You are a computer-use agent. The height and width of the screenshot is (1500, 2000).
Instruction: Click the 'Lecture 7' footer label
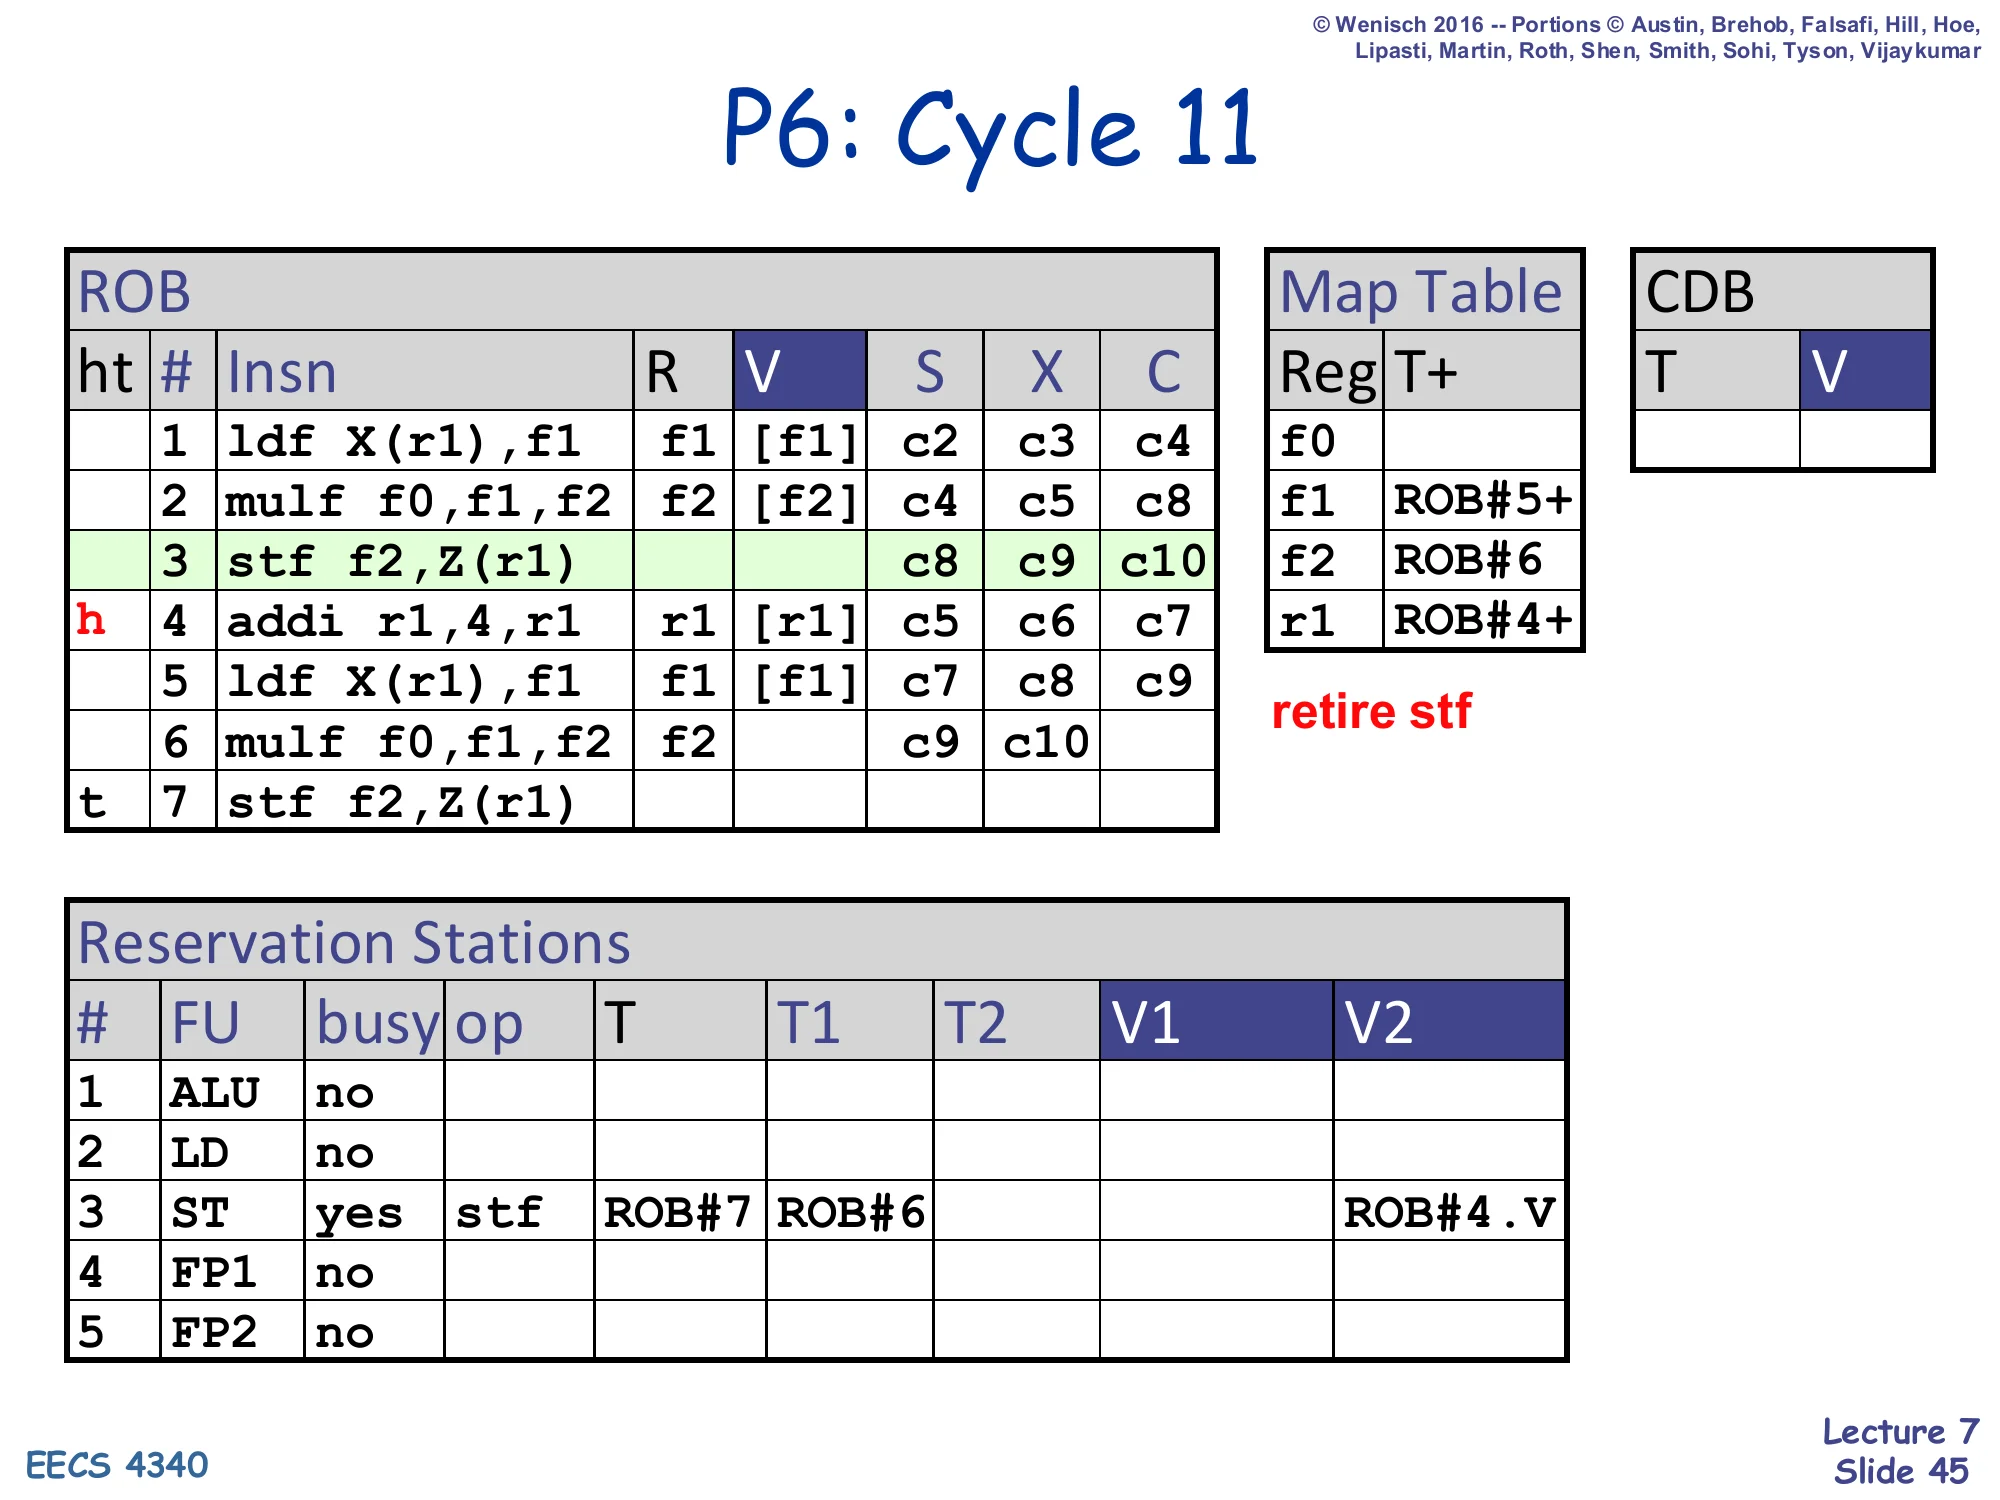point(1900,1431)
